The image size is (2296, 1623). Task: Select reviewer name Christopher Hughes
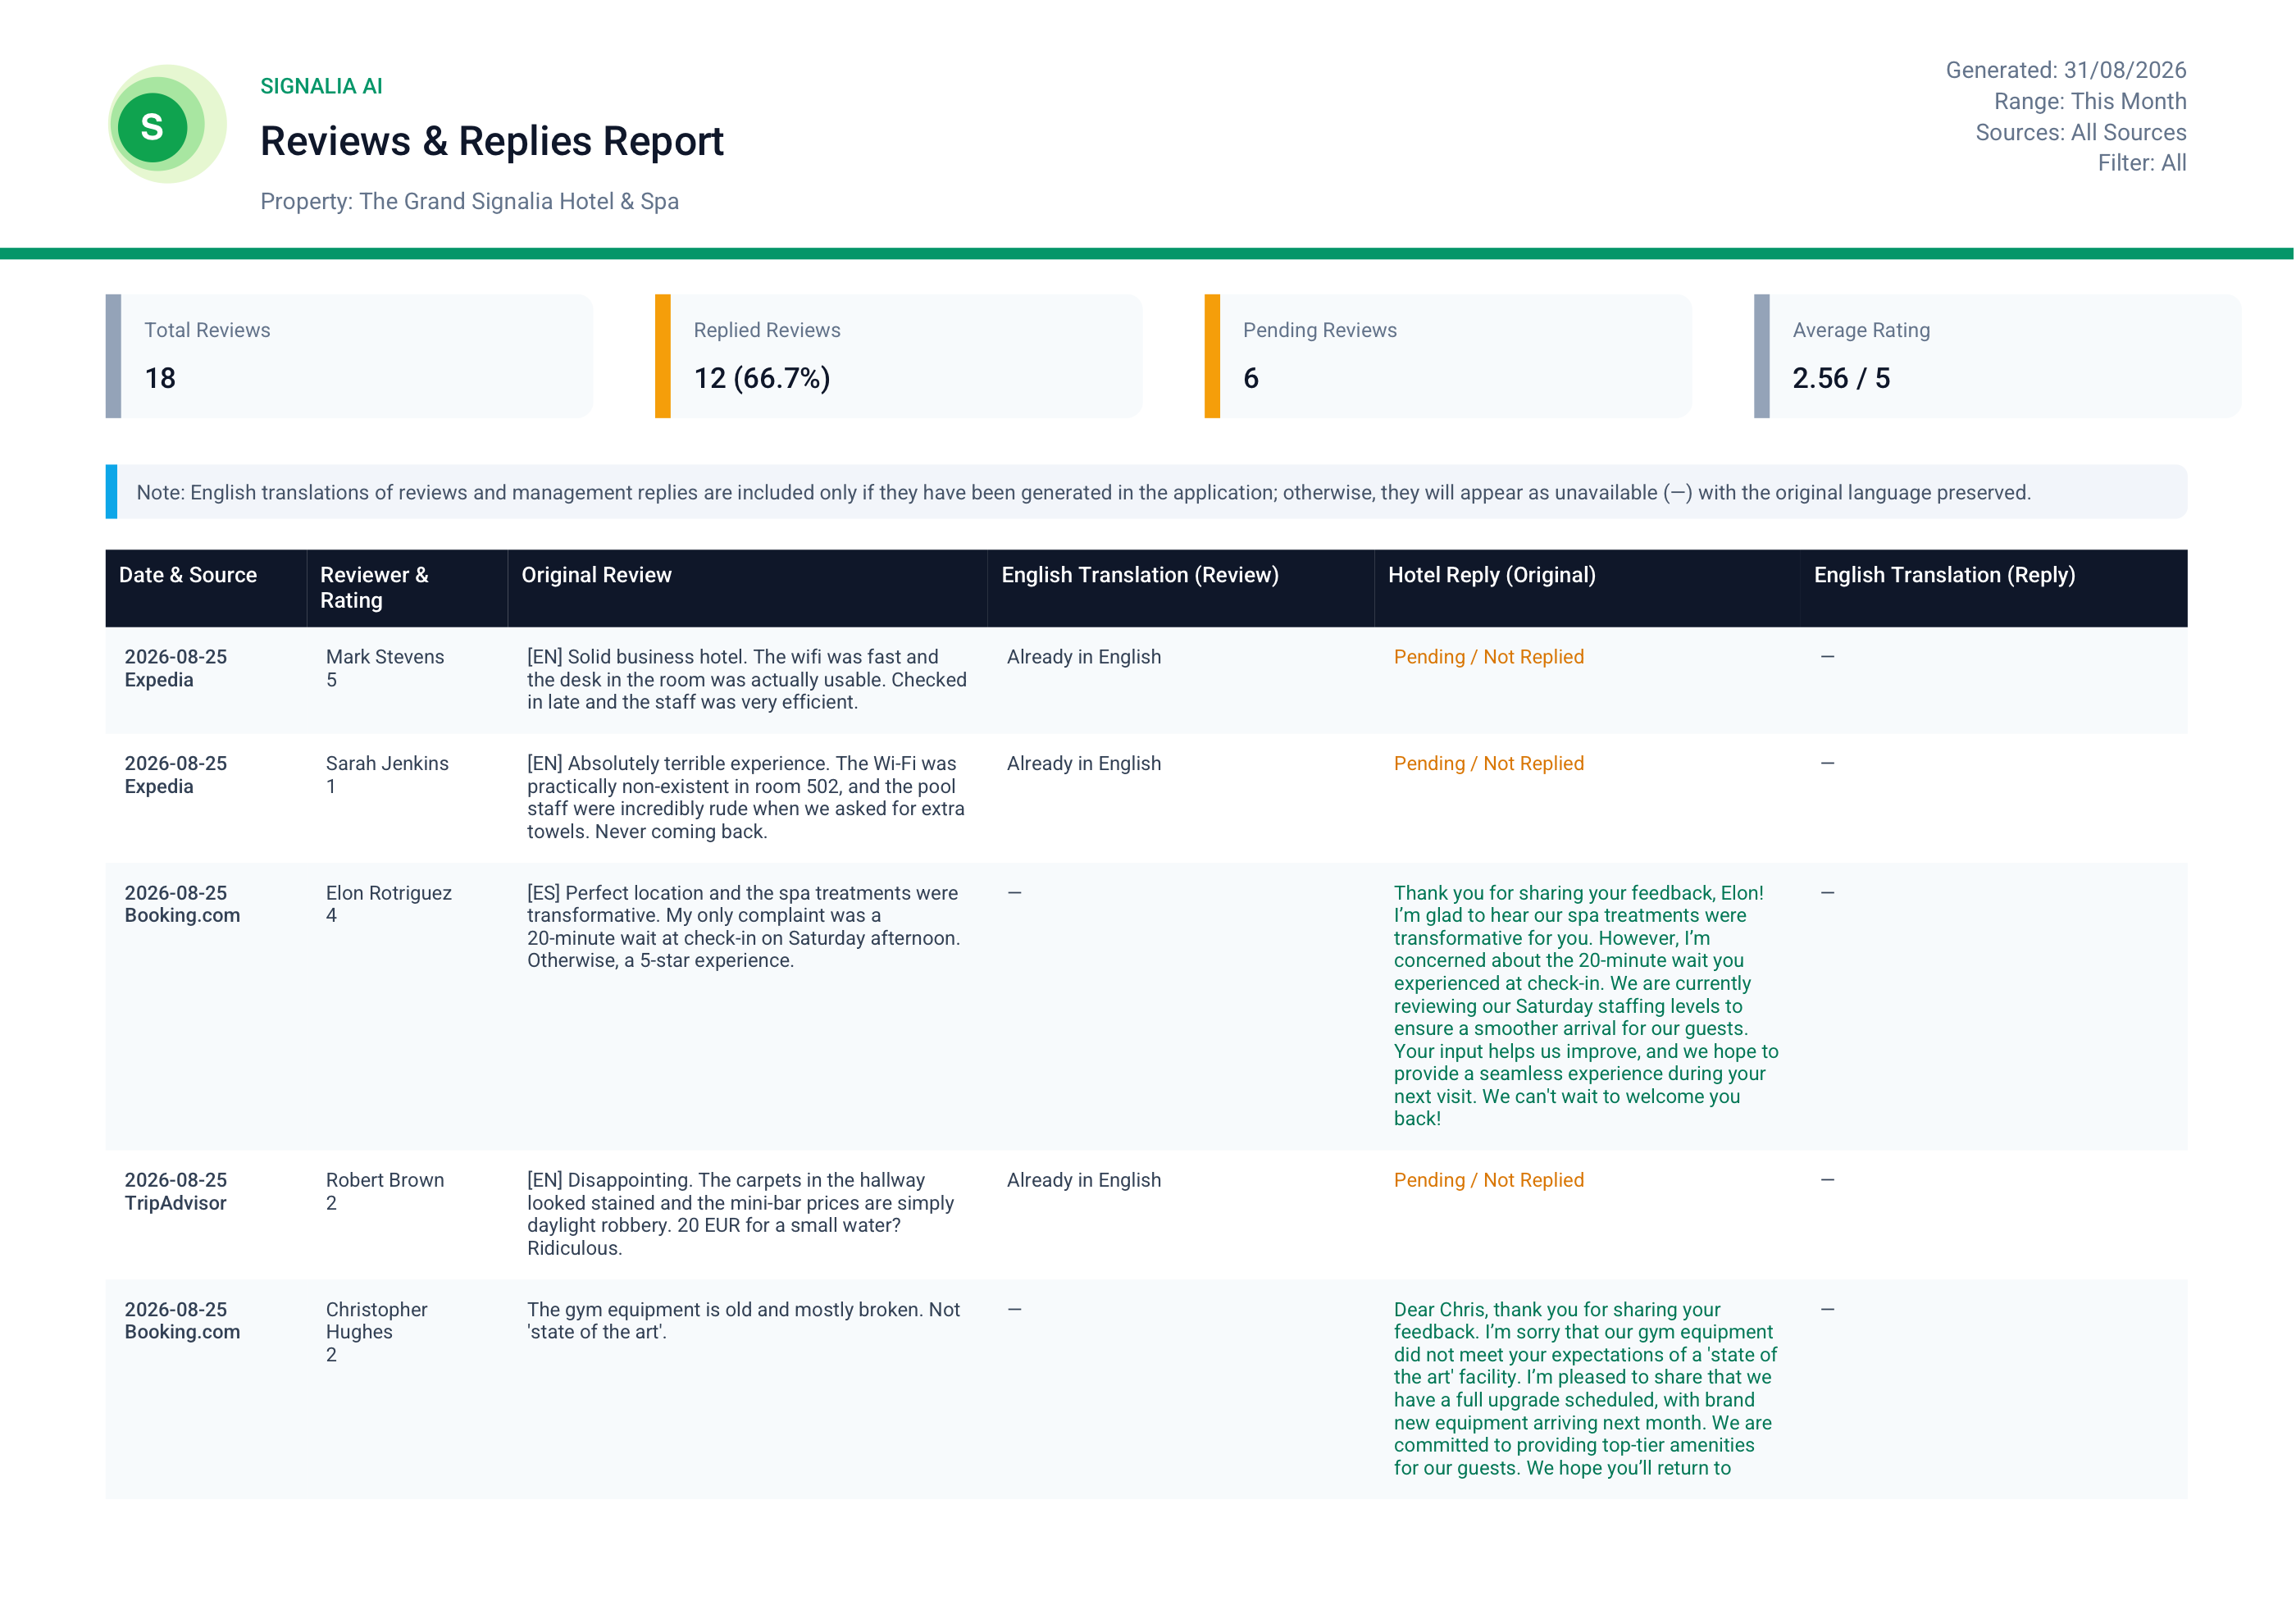[x=376, y=1320]
